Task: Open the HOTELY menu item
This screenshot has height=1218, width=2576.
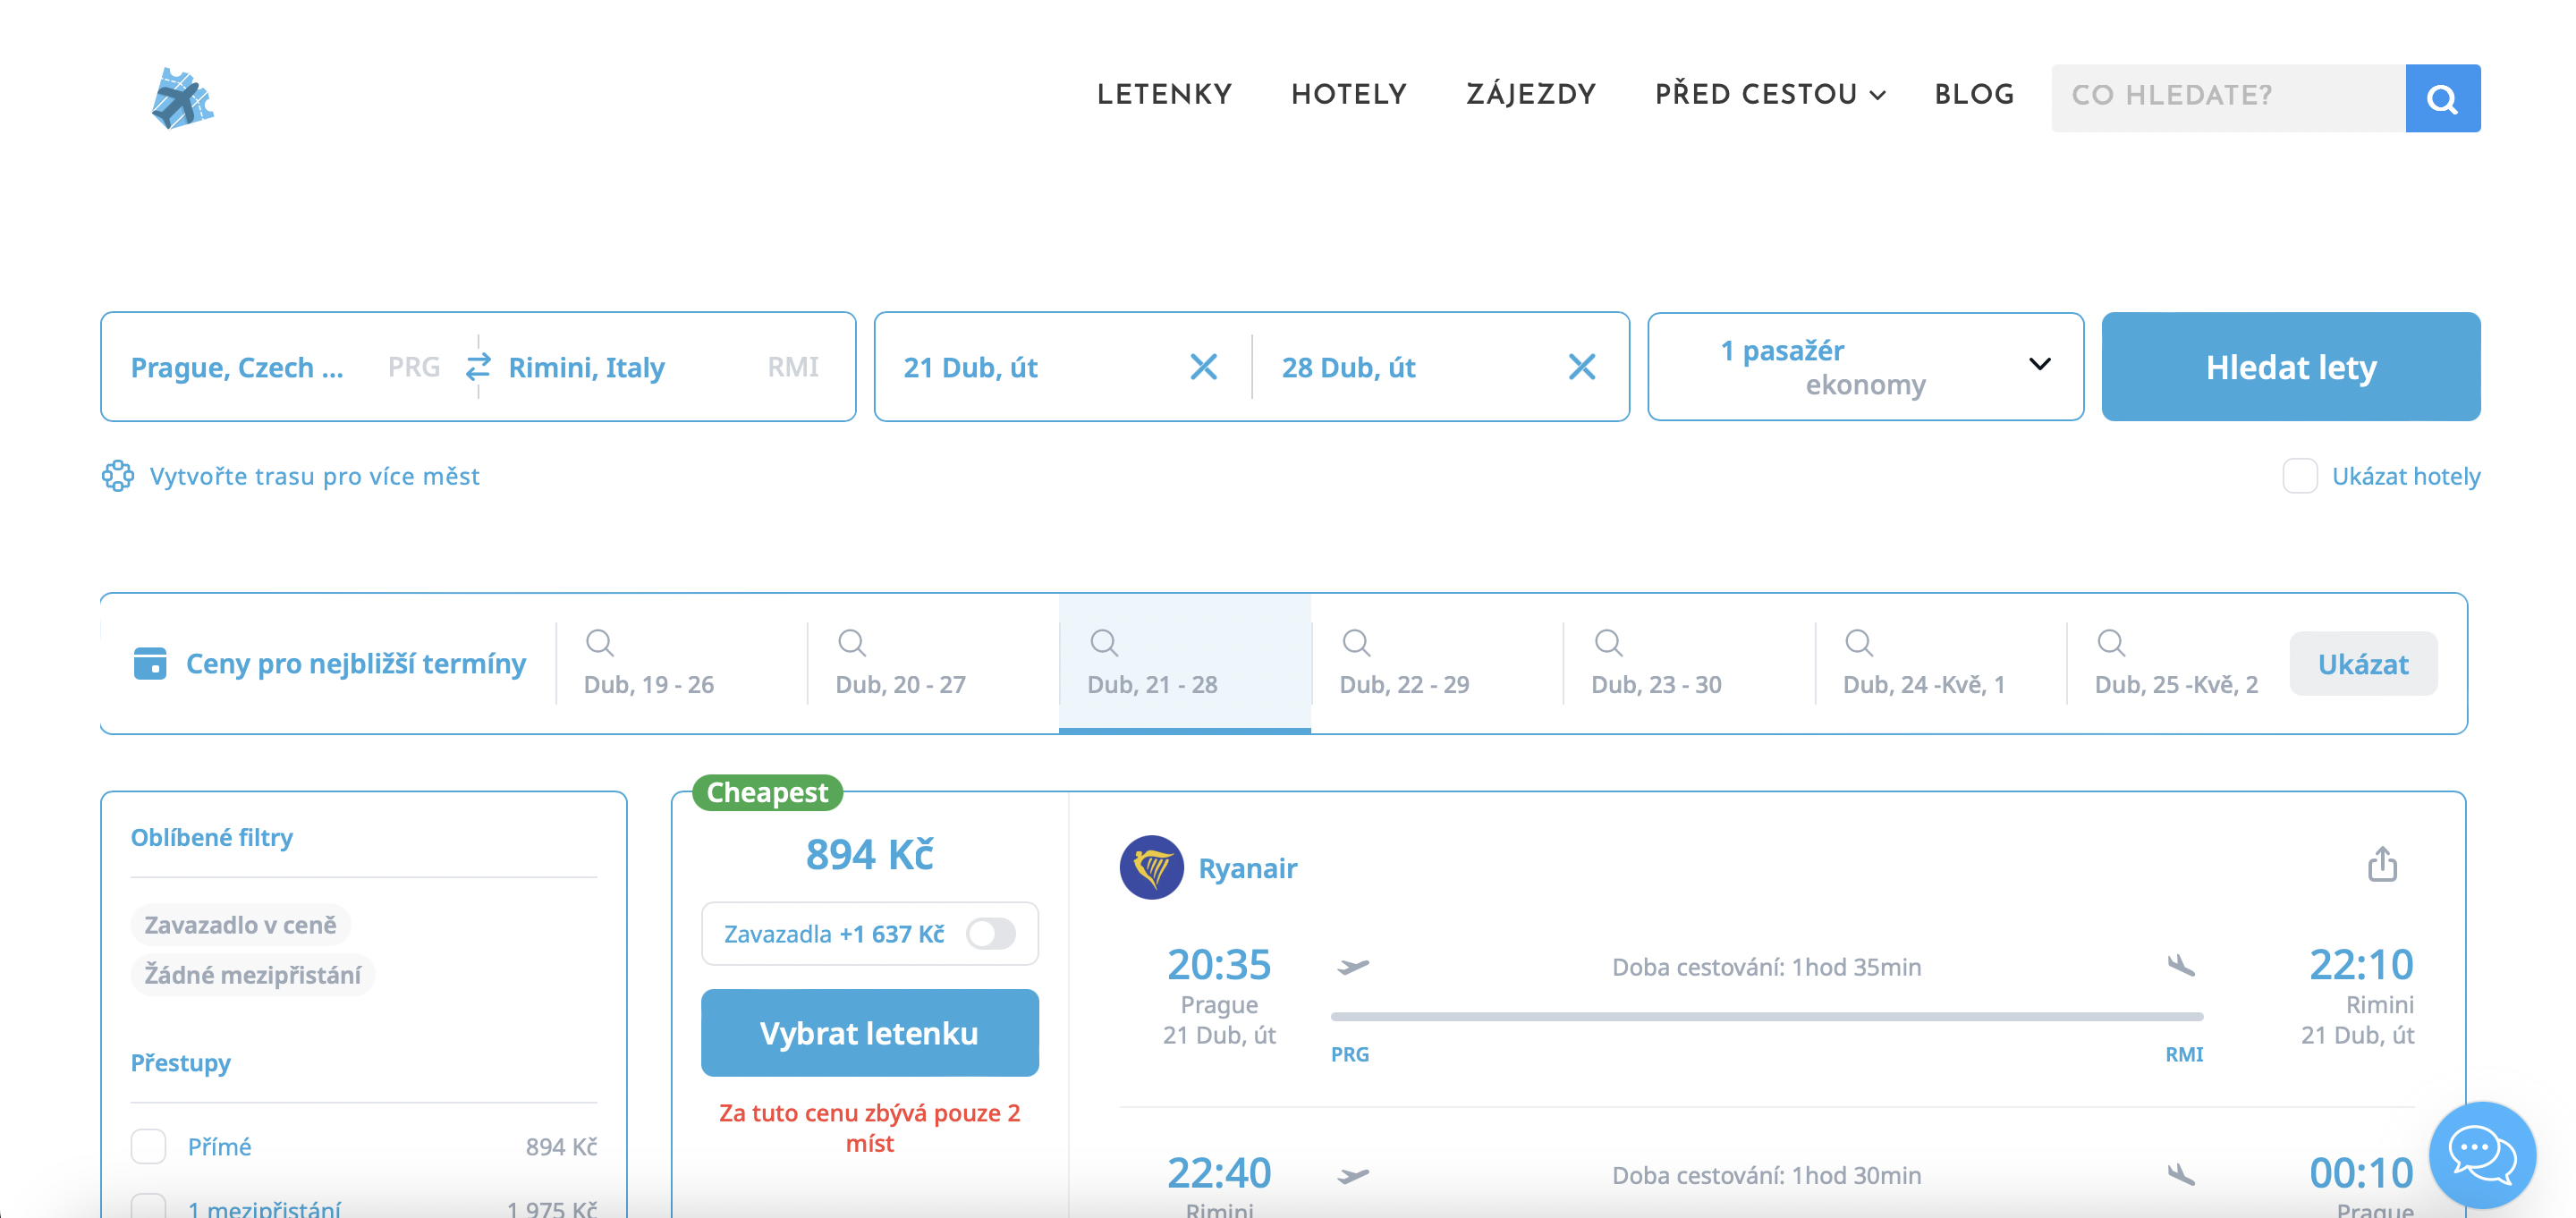Action: pyautogui.click(x=1348, y=95)
